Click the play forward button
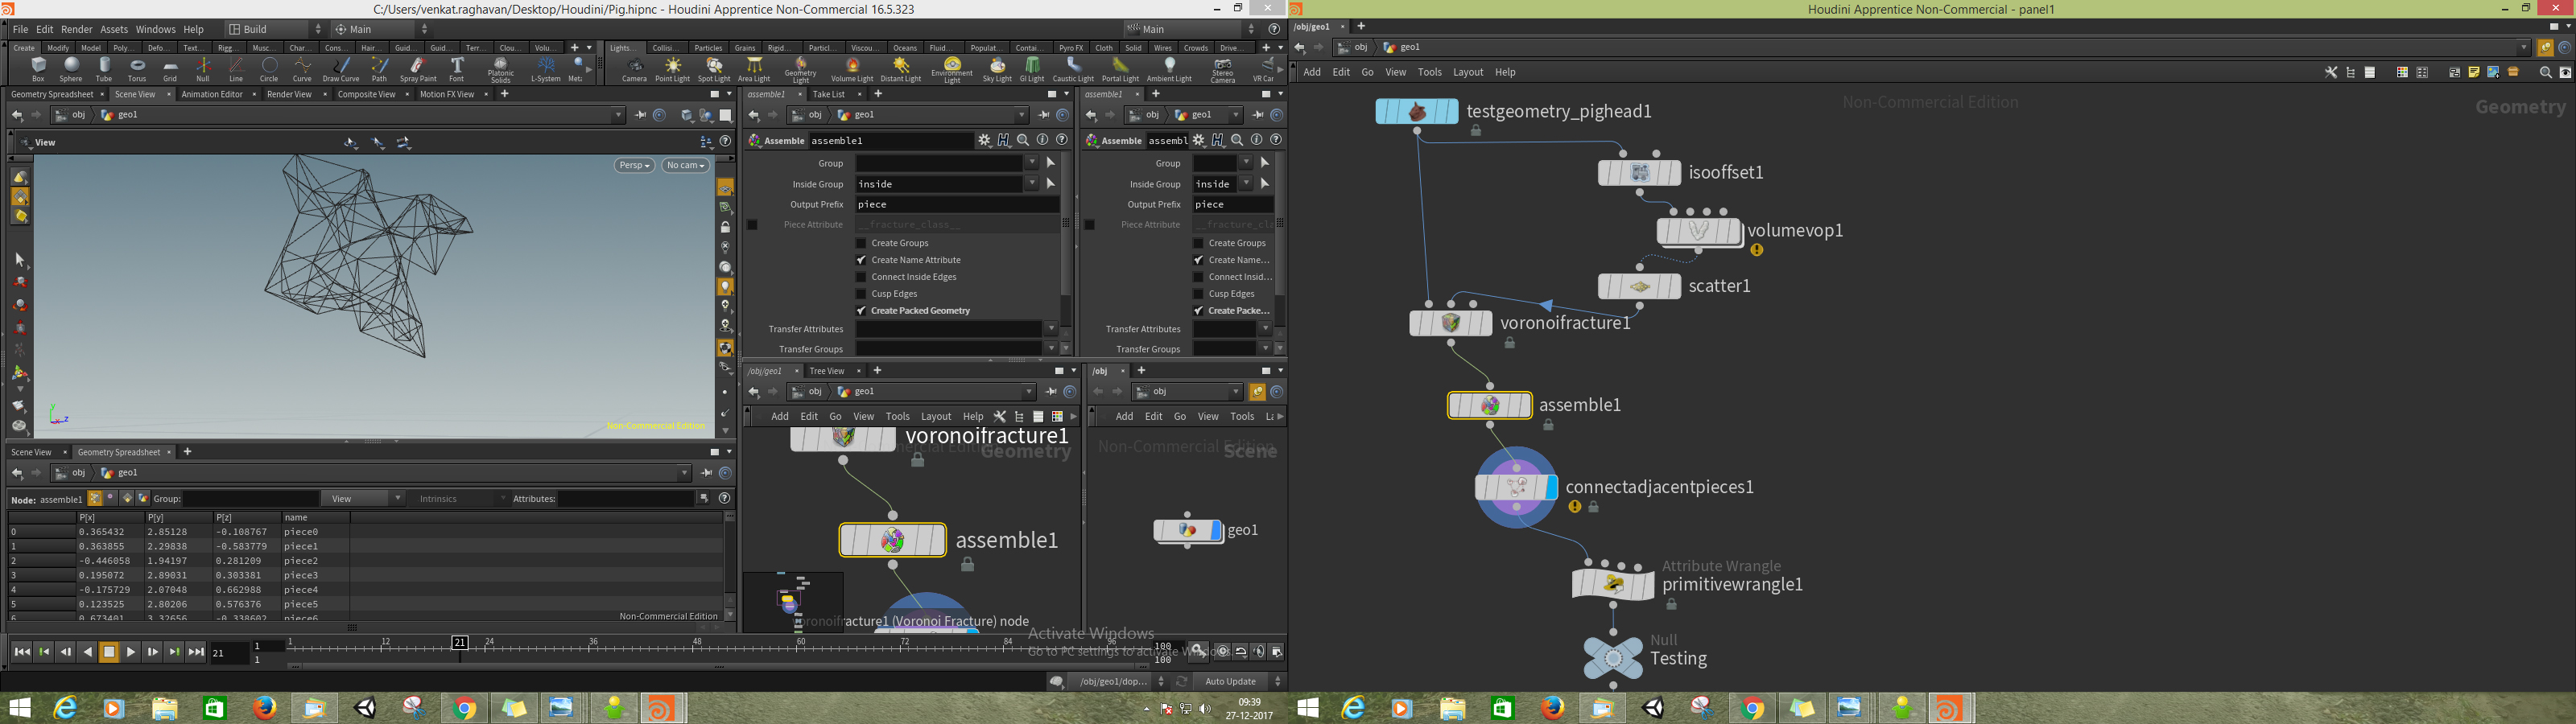This screenshot has width=2576, height=724. tap(131, 652)
